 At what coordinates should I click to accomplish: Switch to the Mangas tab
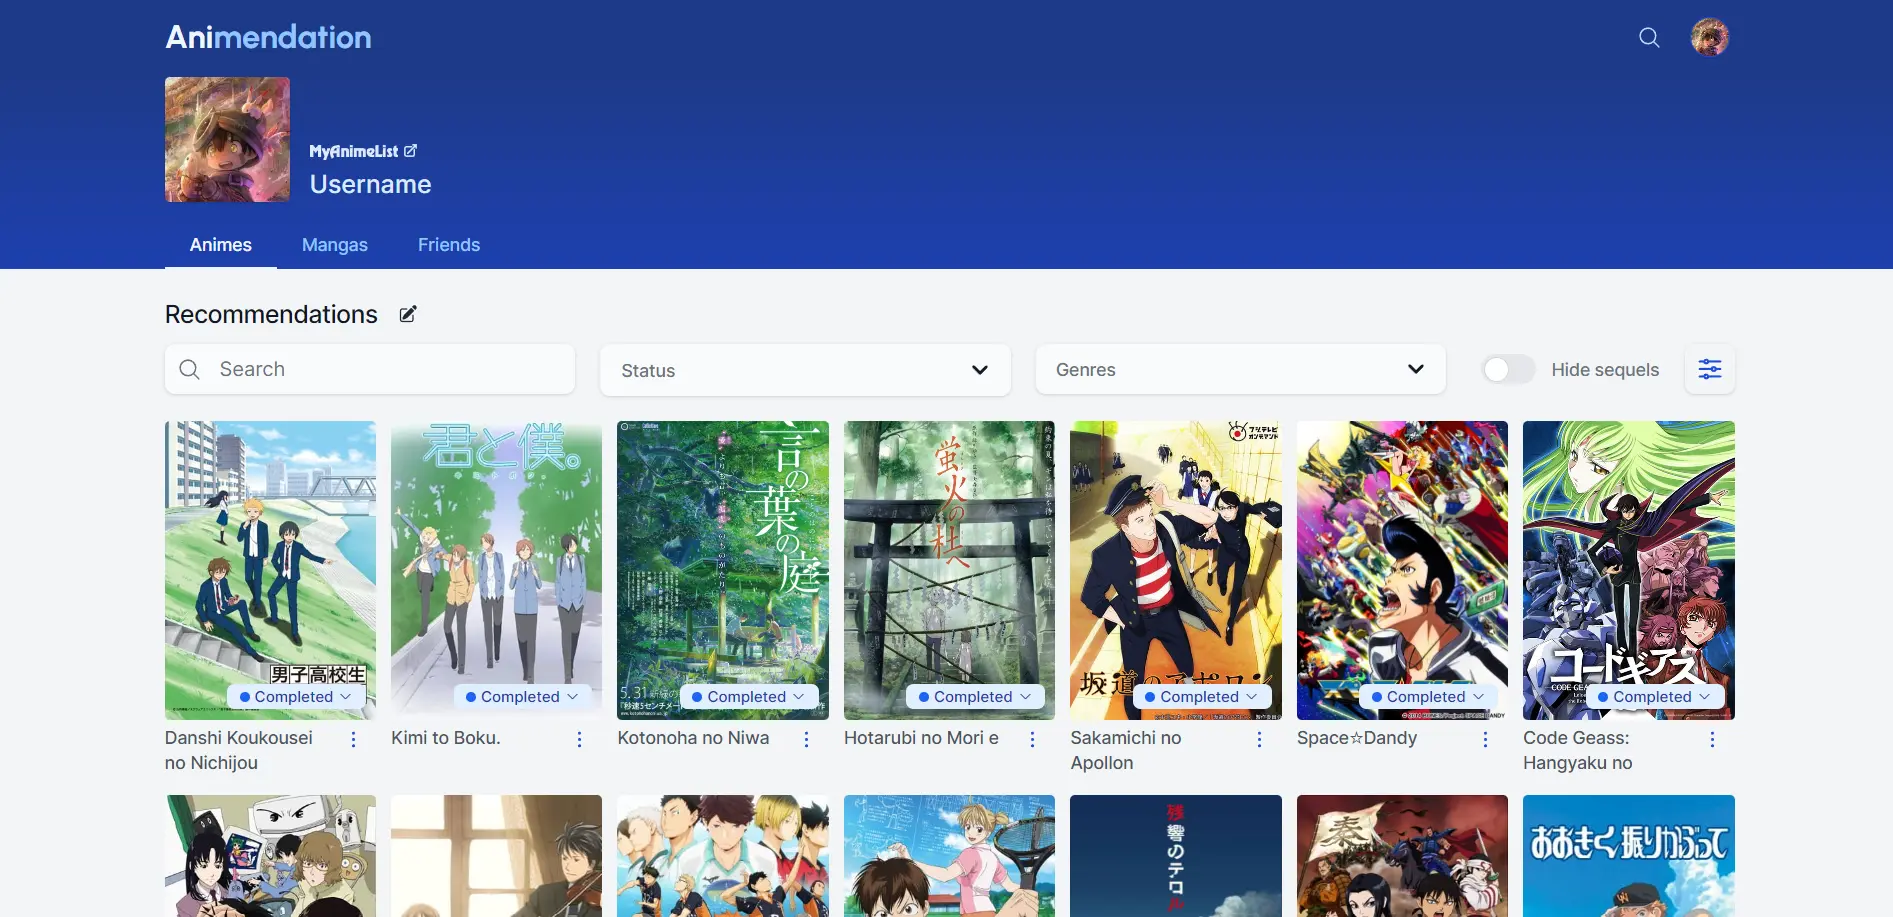pos(335,245)
